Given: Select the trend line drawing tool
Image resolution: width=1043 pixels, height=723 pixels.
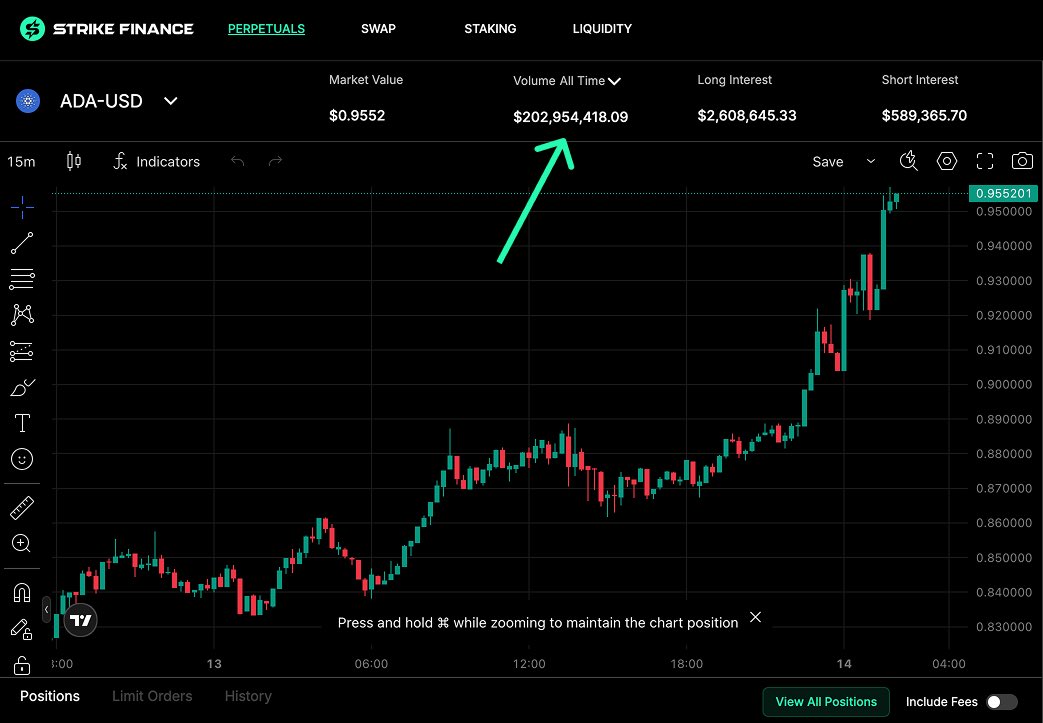Looking at the screenshot, I should coord(22,243).
